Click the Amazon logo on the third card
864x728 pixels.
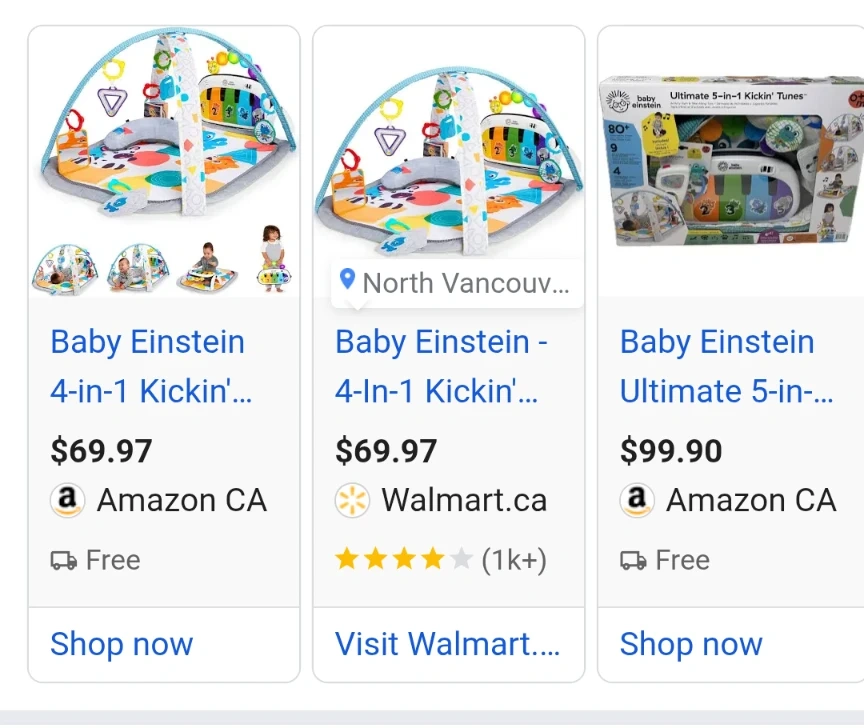637,500
